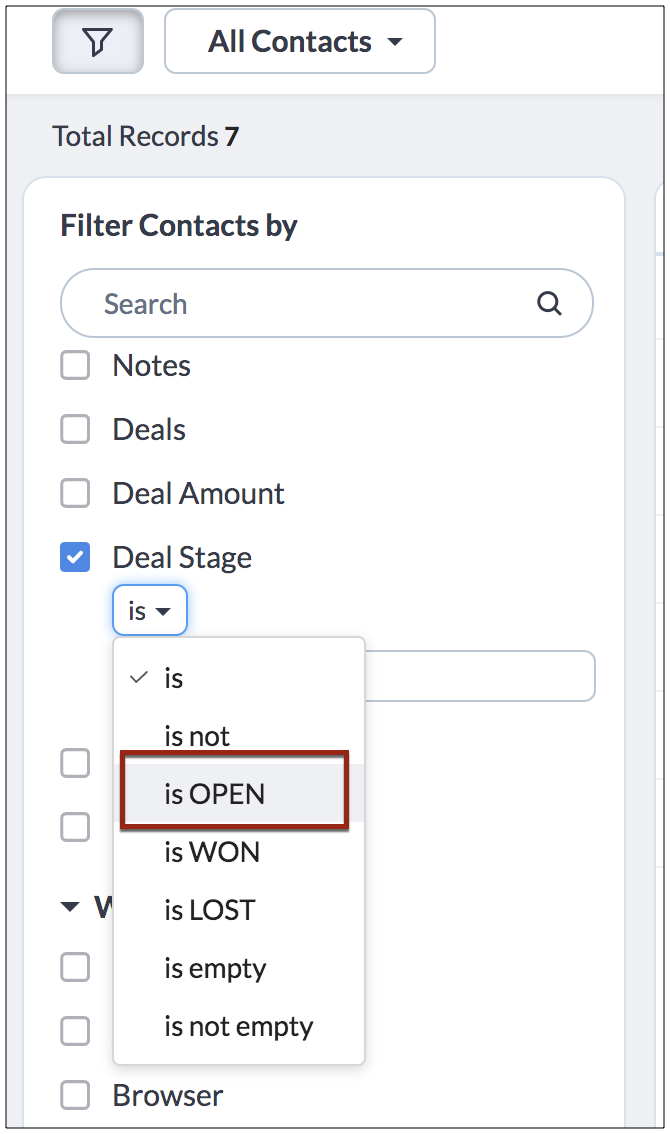670x1134 pixels.
Task: Open the All Contacts view dropdown
Action: (x=299, y=42)
